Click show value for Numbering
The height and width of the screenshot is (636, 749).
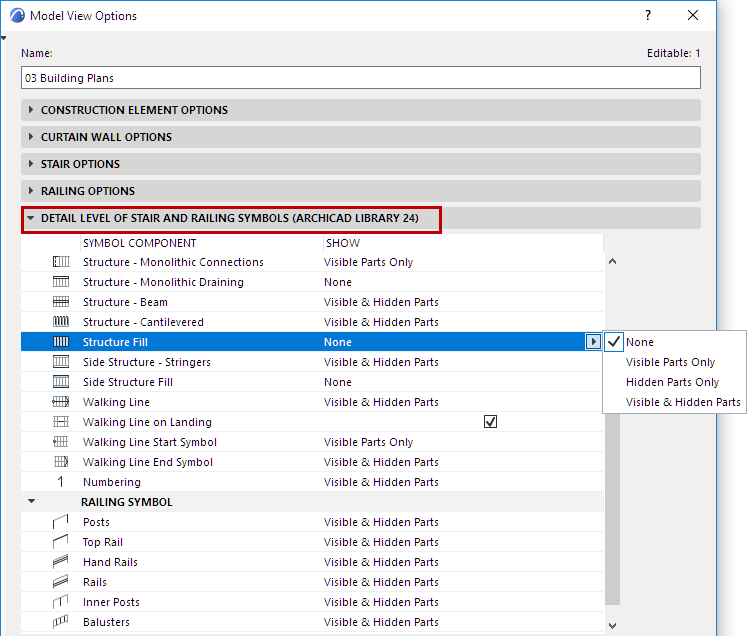(x=381, y=482)
